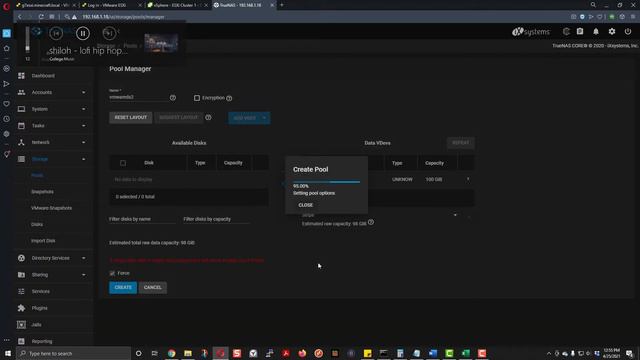This screenshot has height=360, width=640.
Task: Click the iXsystems logo
Action: (x=531, y=32)
